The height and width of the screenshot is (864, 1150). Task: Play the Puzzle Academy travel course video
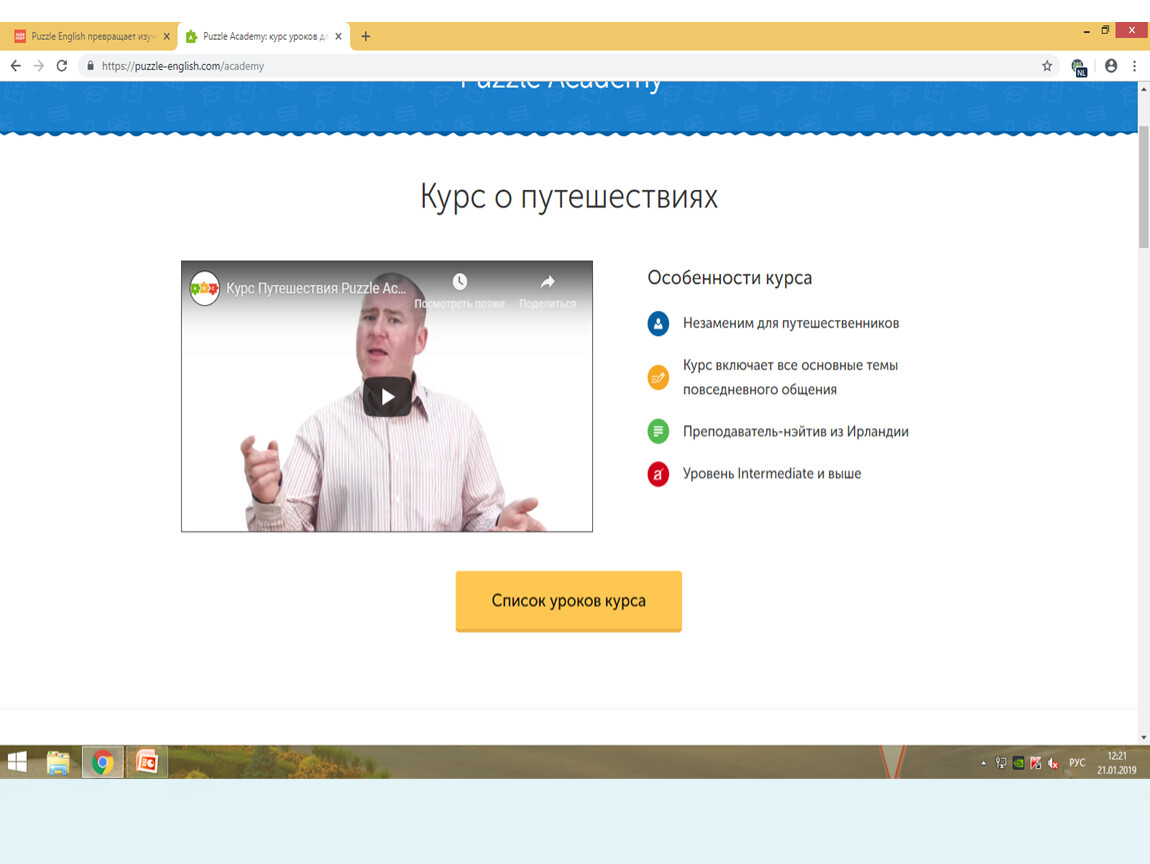387,397
